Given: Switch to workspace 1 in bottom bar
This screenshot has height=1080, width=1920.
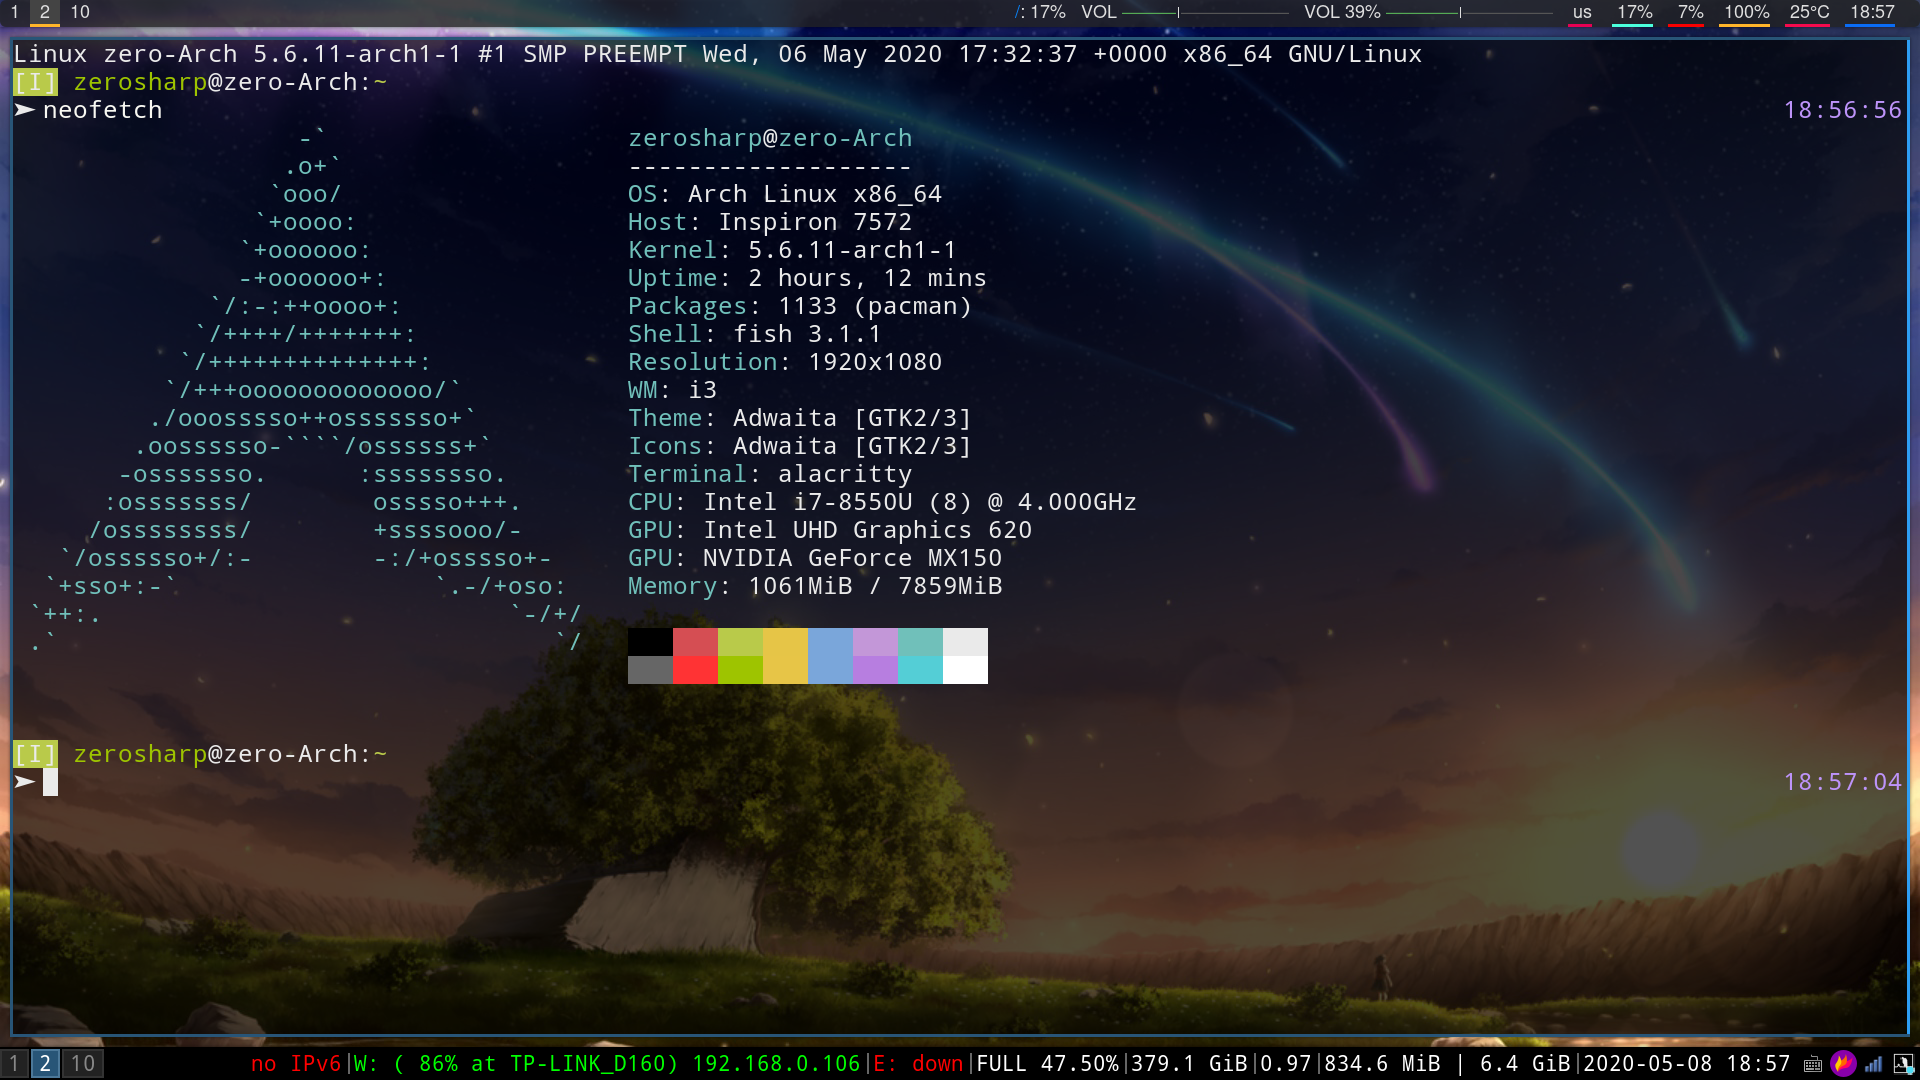Looking at the screenshot, I should click(x=14, y=1063).
